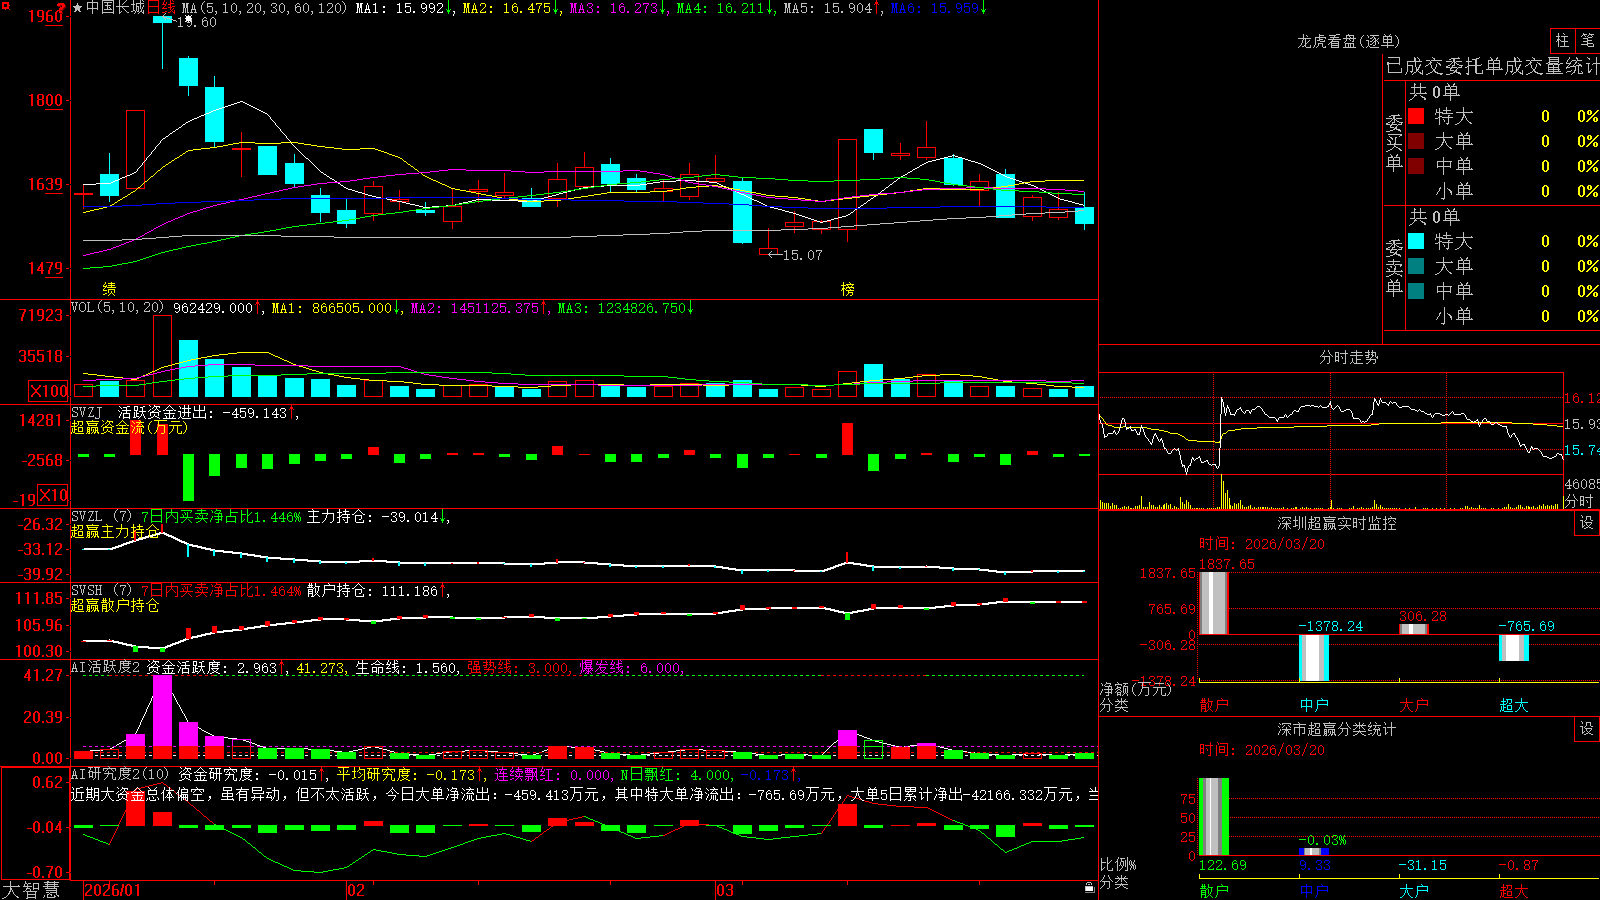Viewport: 1600px width, 900px height.
Task: Click the X100 multiplier box on the volume axis
Action: [49, 391]
